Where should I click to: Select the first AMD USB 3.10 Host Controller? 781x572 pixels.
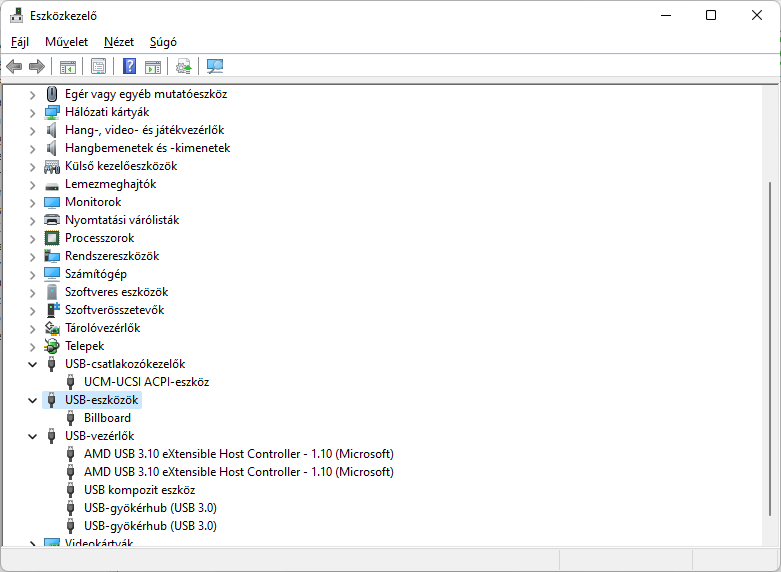(x=239, y=454)
